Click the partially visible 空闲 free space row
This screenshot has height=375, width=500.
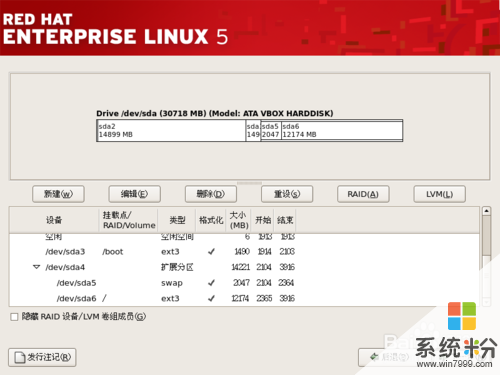[x=245, y=237]
